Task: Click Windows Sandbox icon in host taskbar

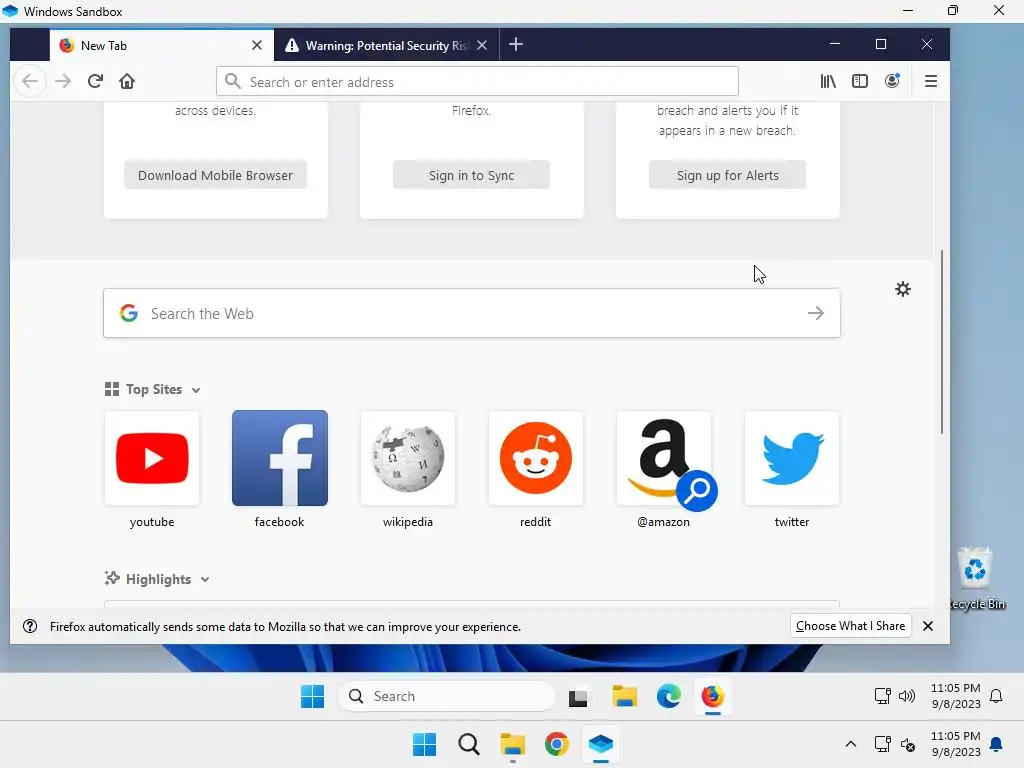Action: (600, 744)
